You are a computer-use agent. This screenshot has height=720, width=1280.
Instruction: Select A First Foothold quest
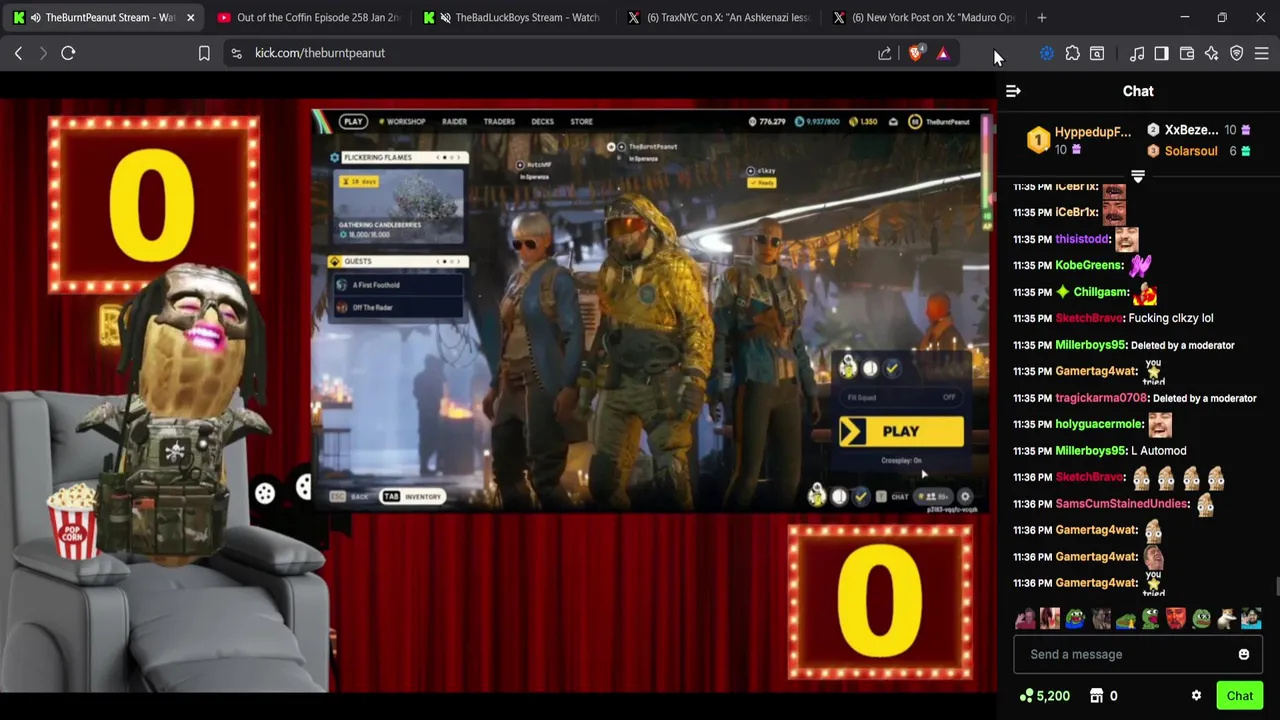coord(399,285)
